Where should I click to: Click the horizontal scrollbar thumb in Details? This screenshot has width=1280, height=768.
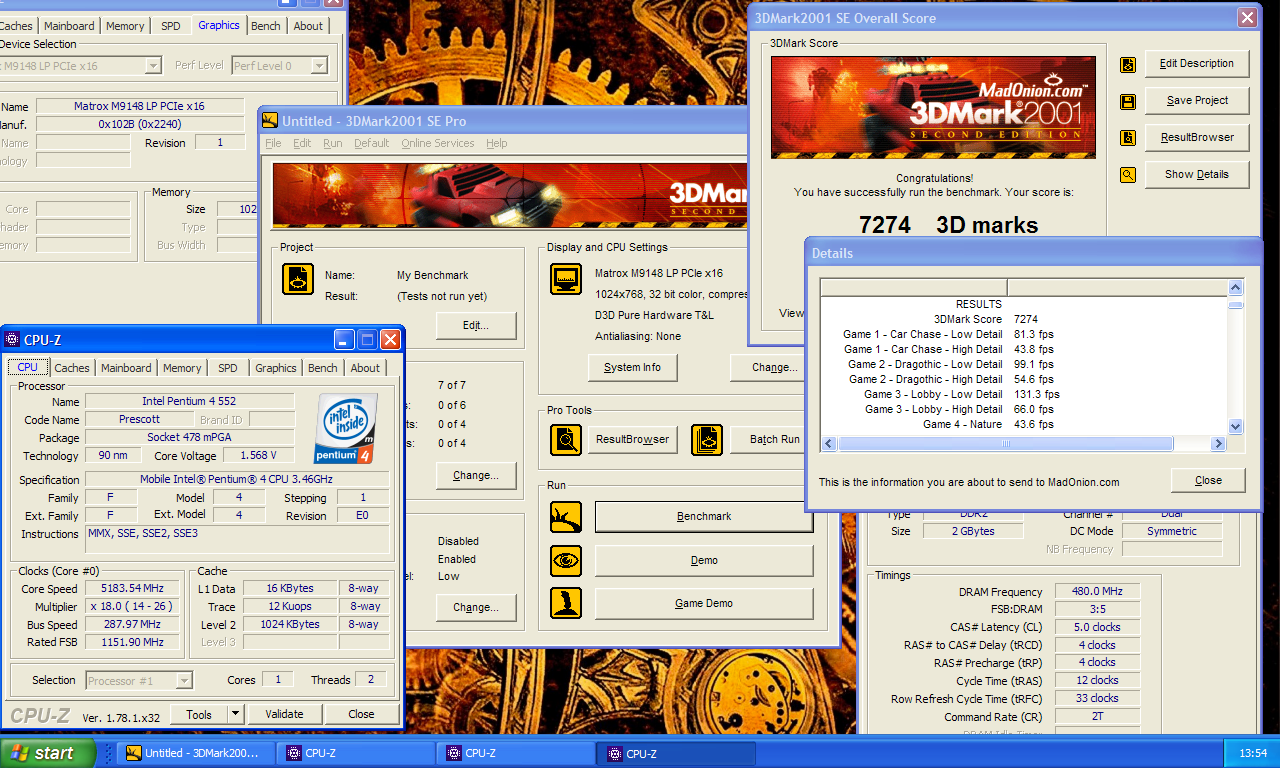1005,443
